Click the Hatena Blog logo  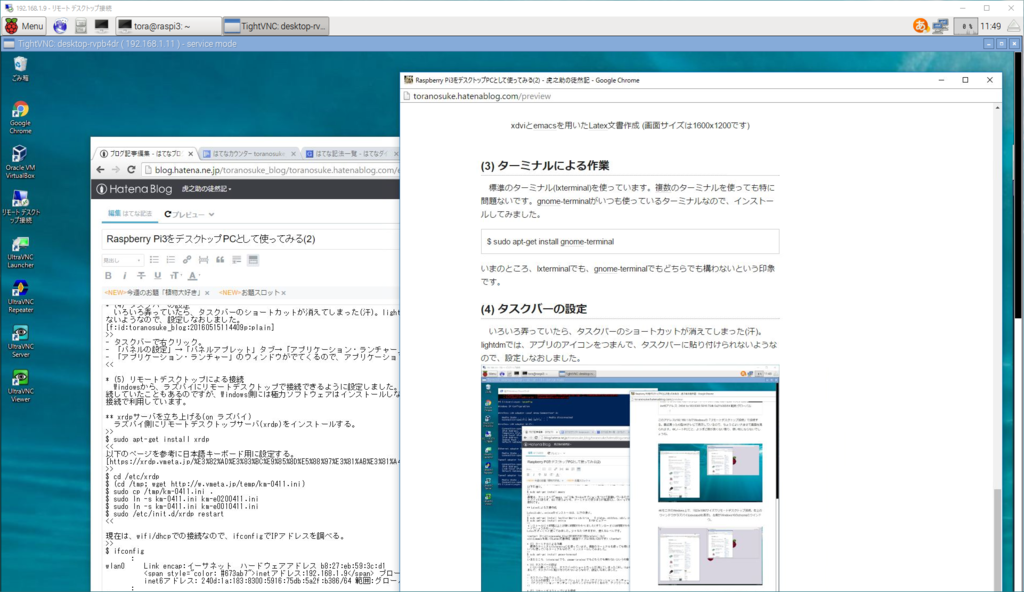(x=135, y=189)
